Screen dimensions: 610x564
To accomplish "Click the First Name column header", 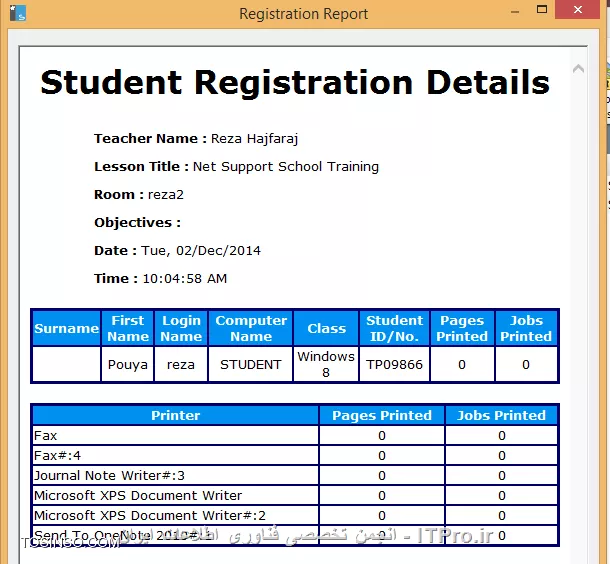I will [128, 328].
